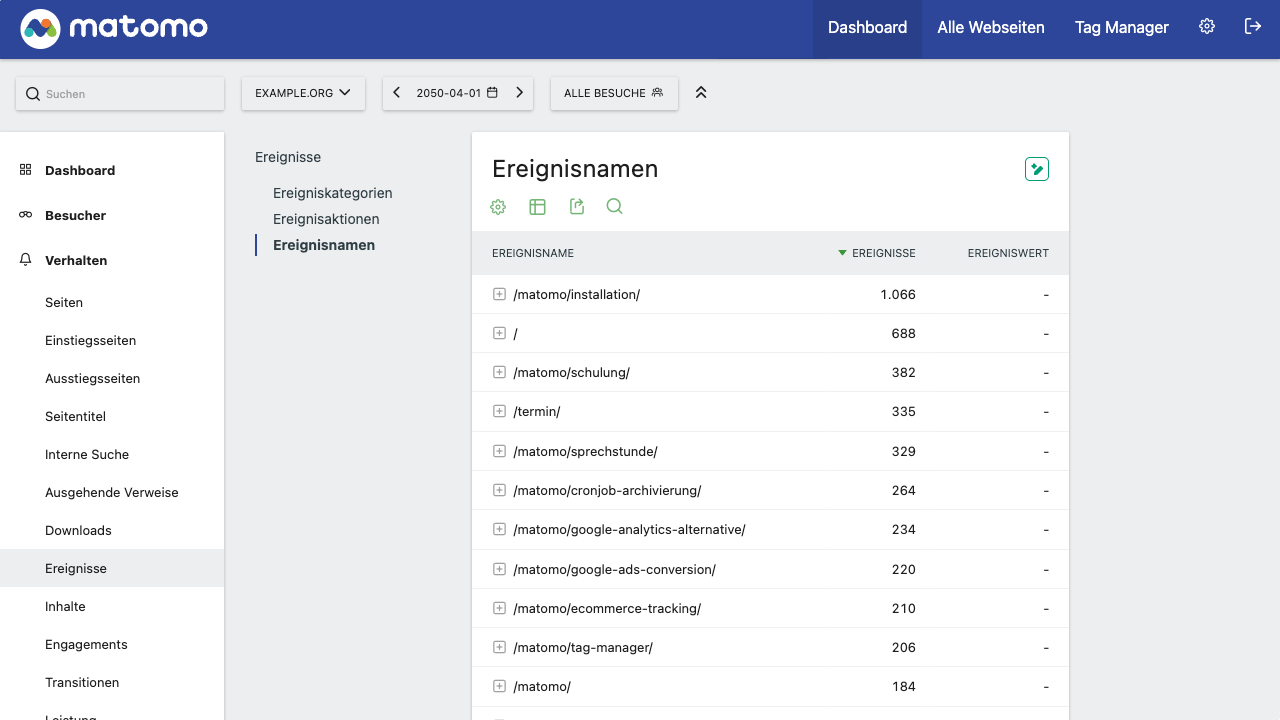Click the sort arrow by Ereignisse column
The height and width of the screenshot is (720, 1280).
point(842,253)
